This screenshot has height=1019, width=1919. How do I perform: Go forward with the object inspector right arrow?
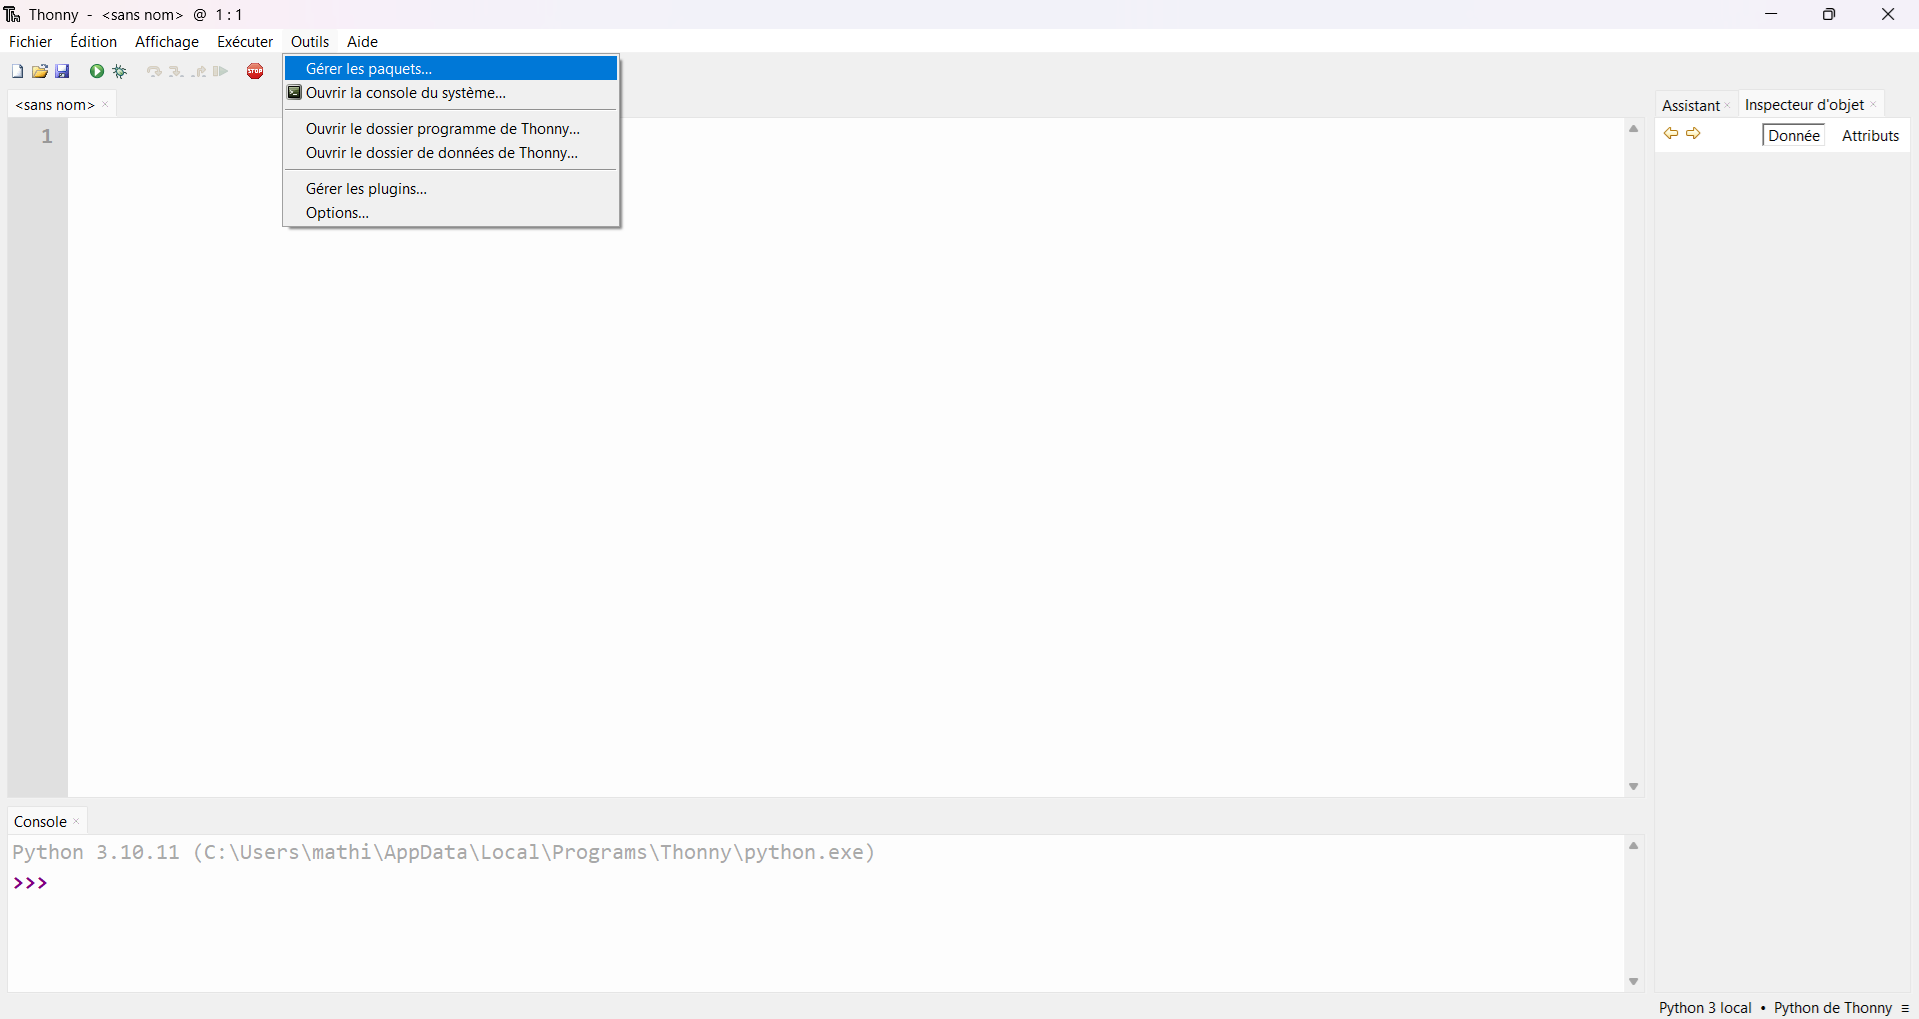[x=1694, y=134]
